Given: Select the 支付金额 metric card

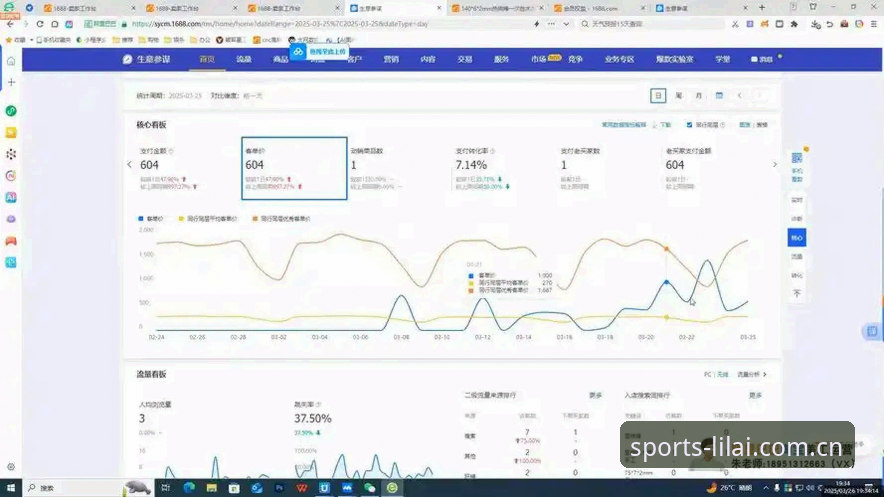Looking at the screenshot, I should pyautogui.click(x=188, y=168).
